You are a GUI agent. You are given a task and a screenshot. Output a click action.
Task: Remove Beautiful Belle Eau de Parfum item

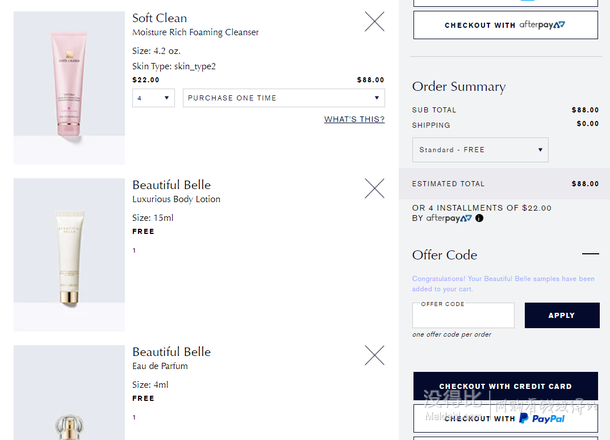(x=374, y=355)
